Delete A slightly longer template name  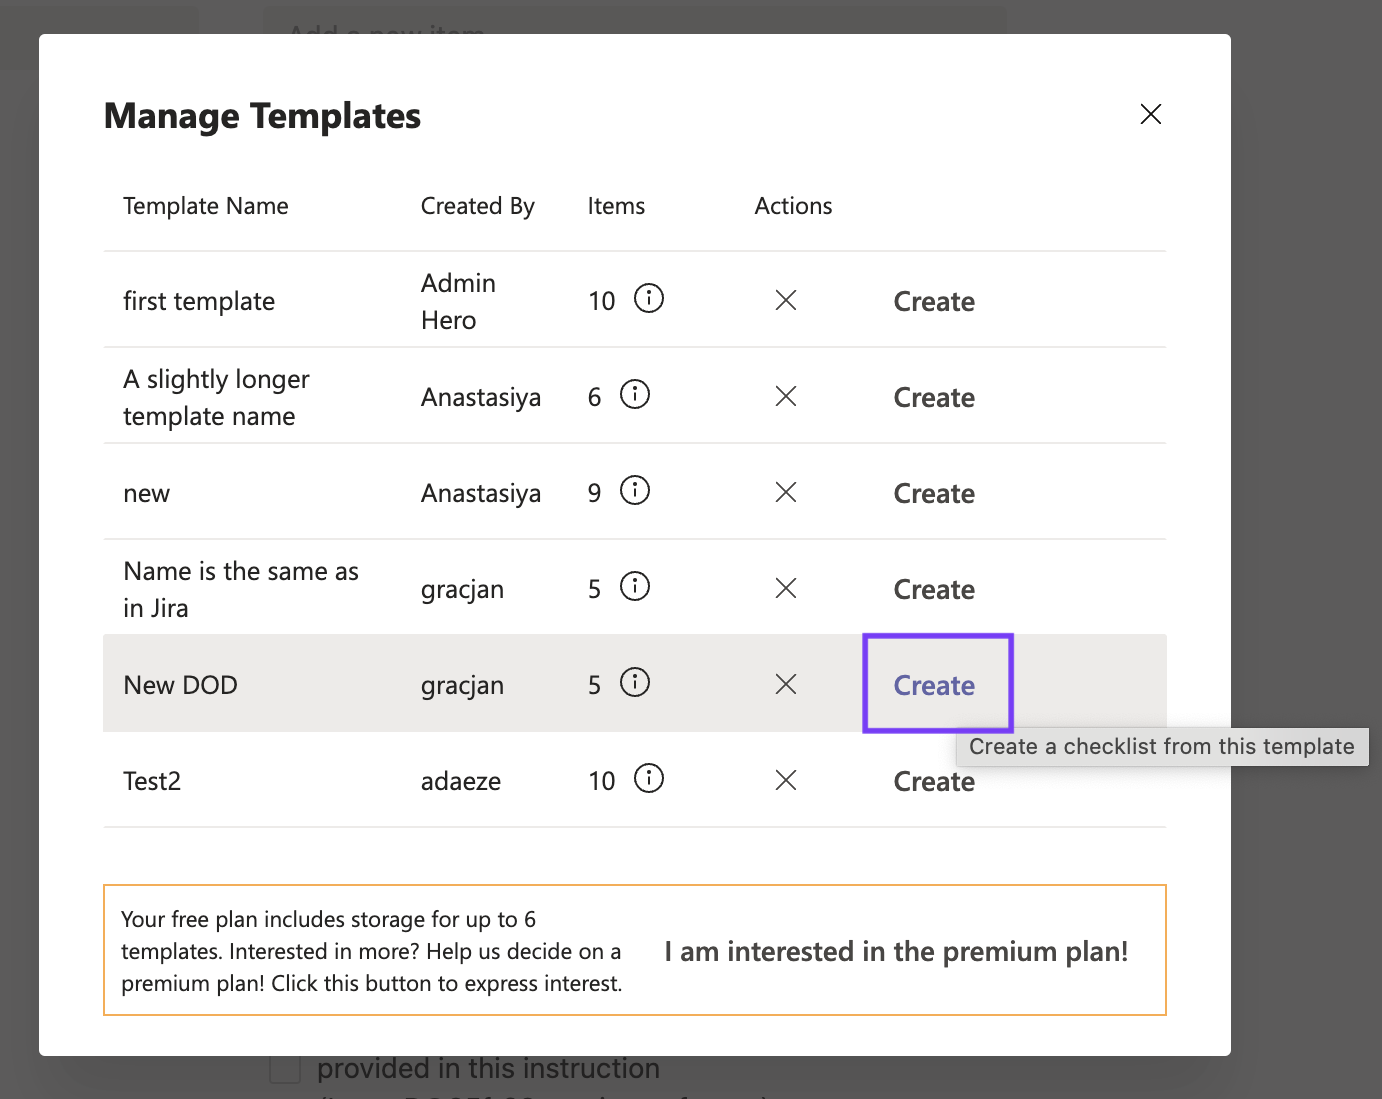click(x=786, y=396)
